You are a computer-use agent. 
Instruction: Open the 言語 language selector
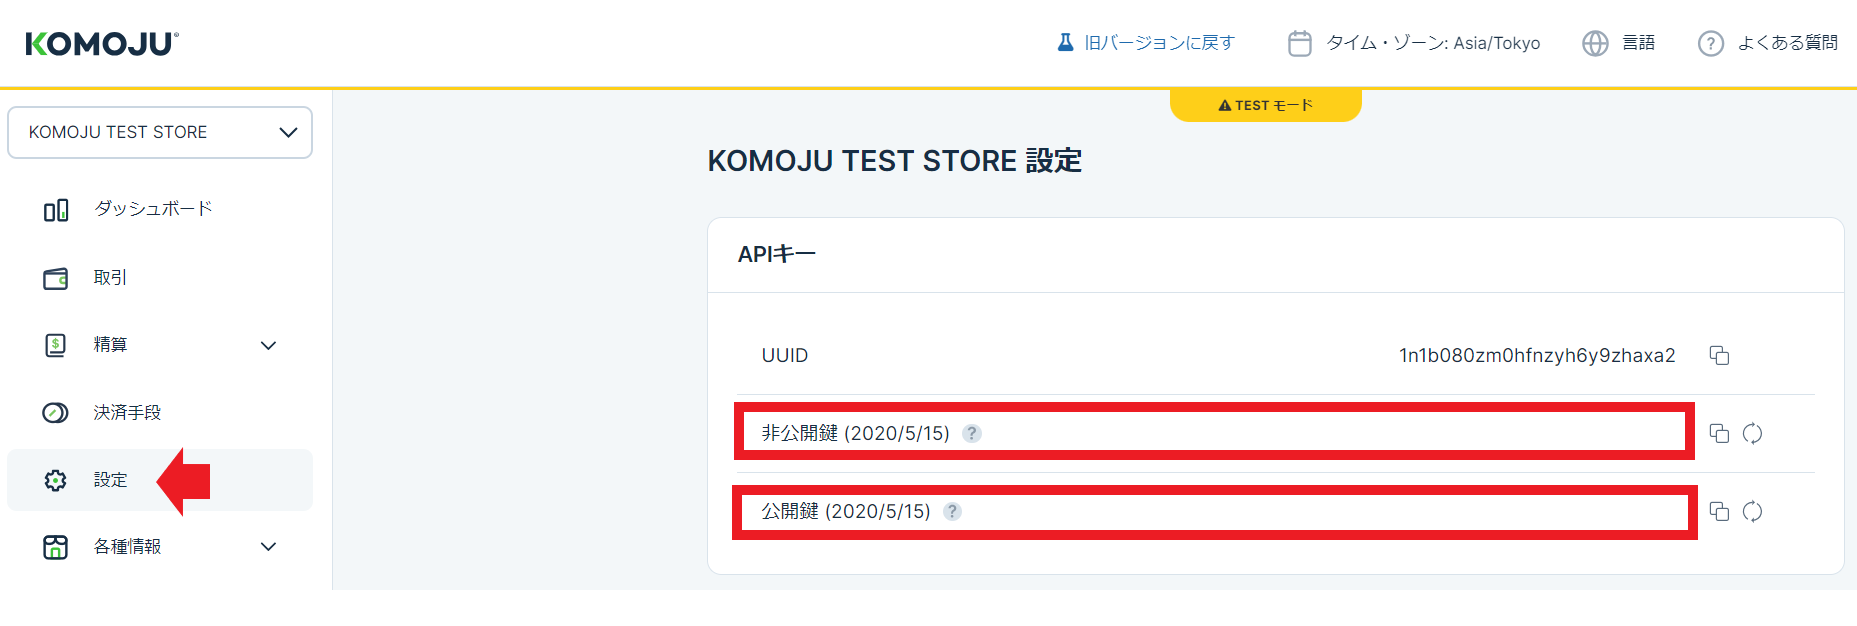1619,43
